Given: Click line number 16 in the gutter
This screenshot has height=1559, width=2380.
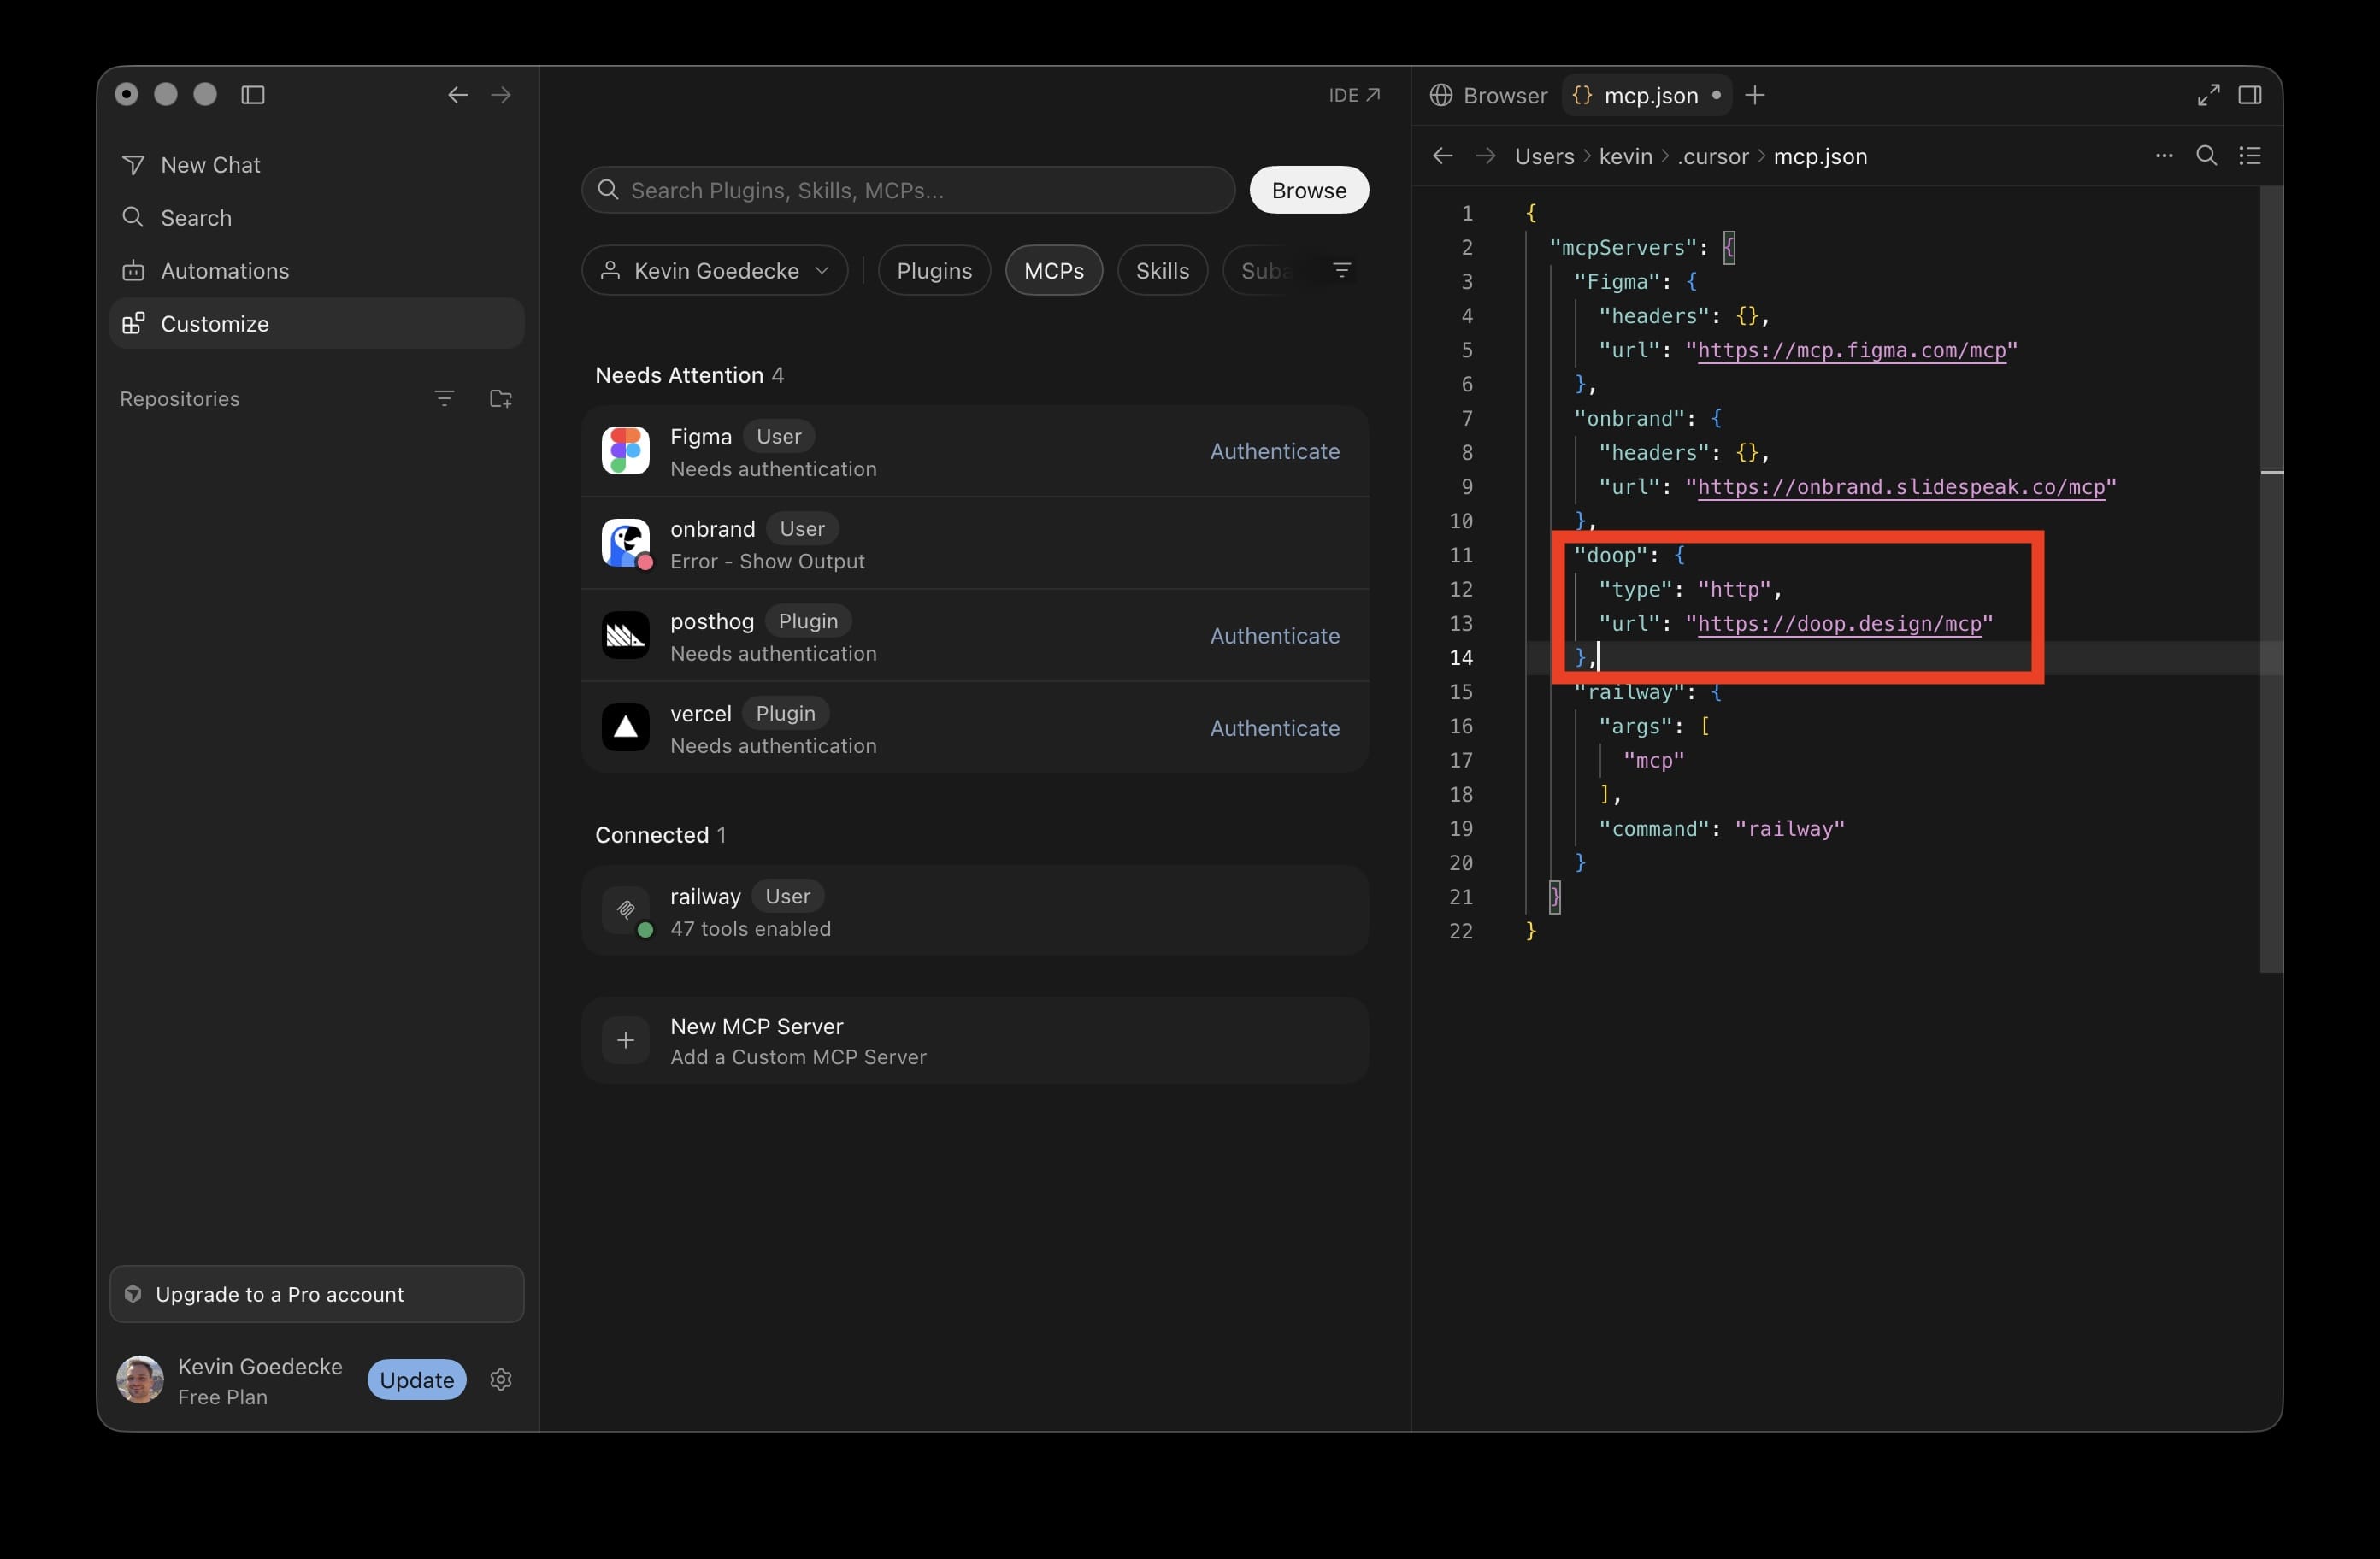Looking at the screenshot, I should coord(1461,727).
